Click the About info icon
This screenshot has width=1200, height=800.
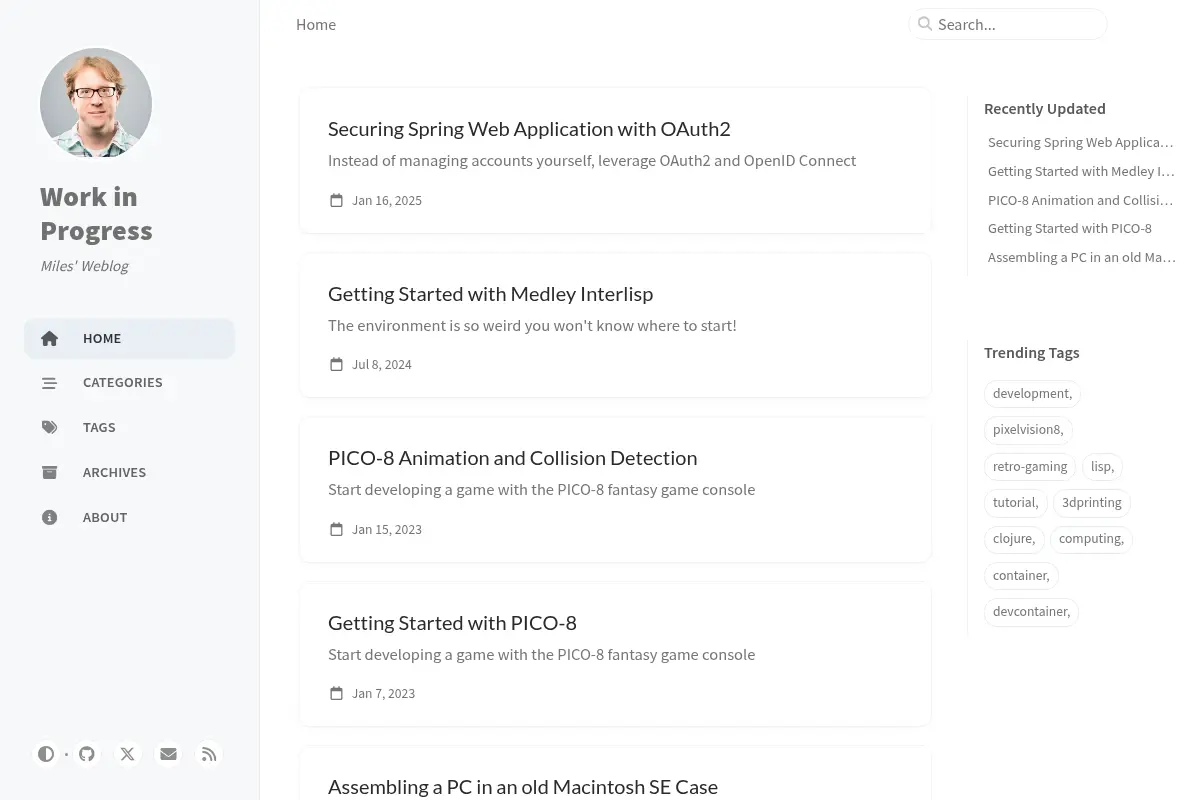coord(49,517)
